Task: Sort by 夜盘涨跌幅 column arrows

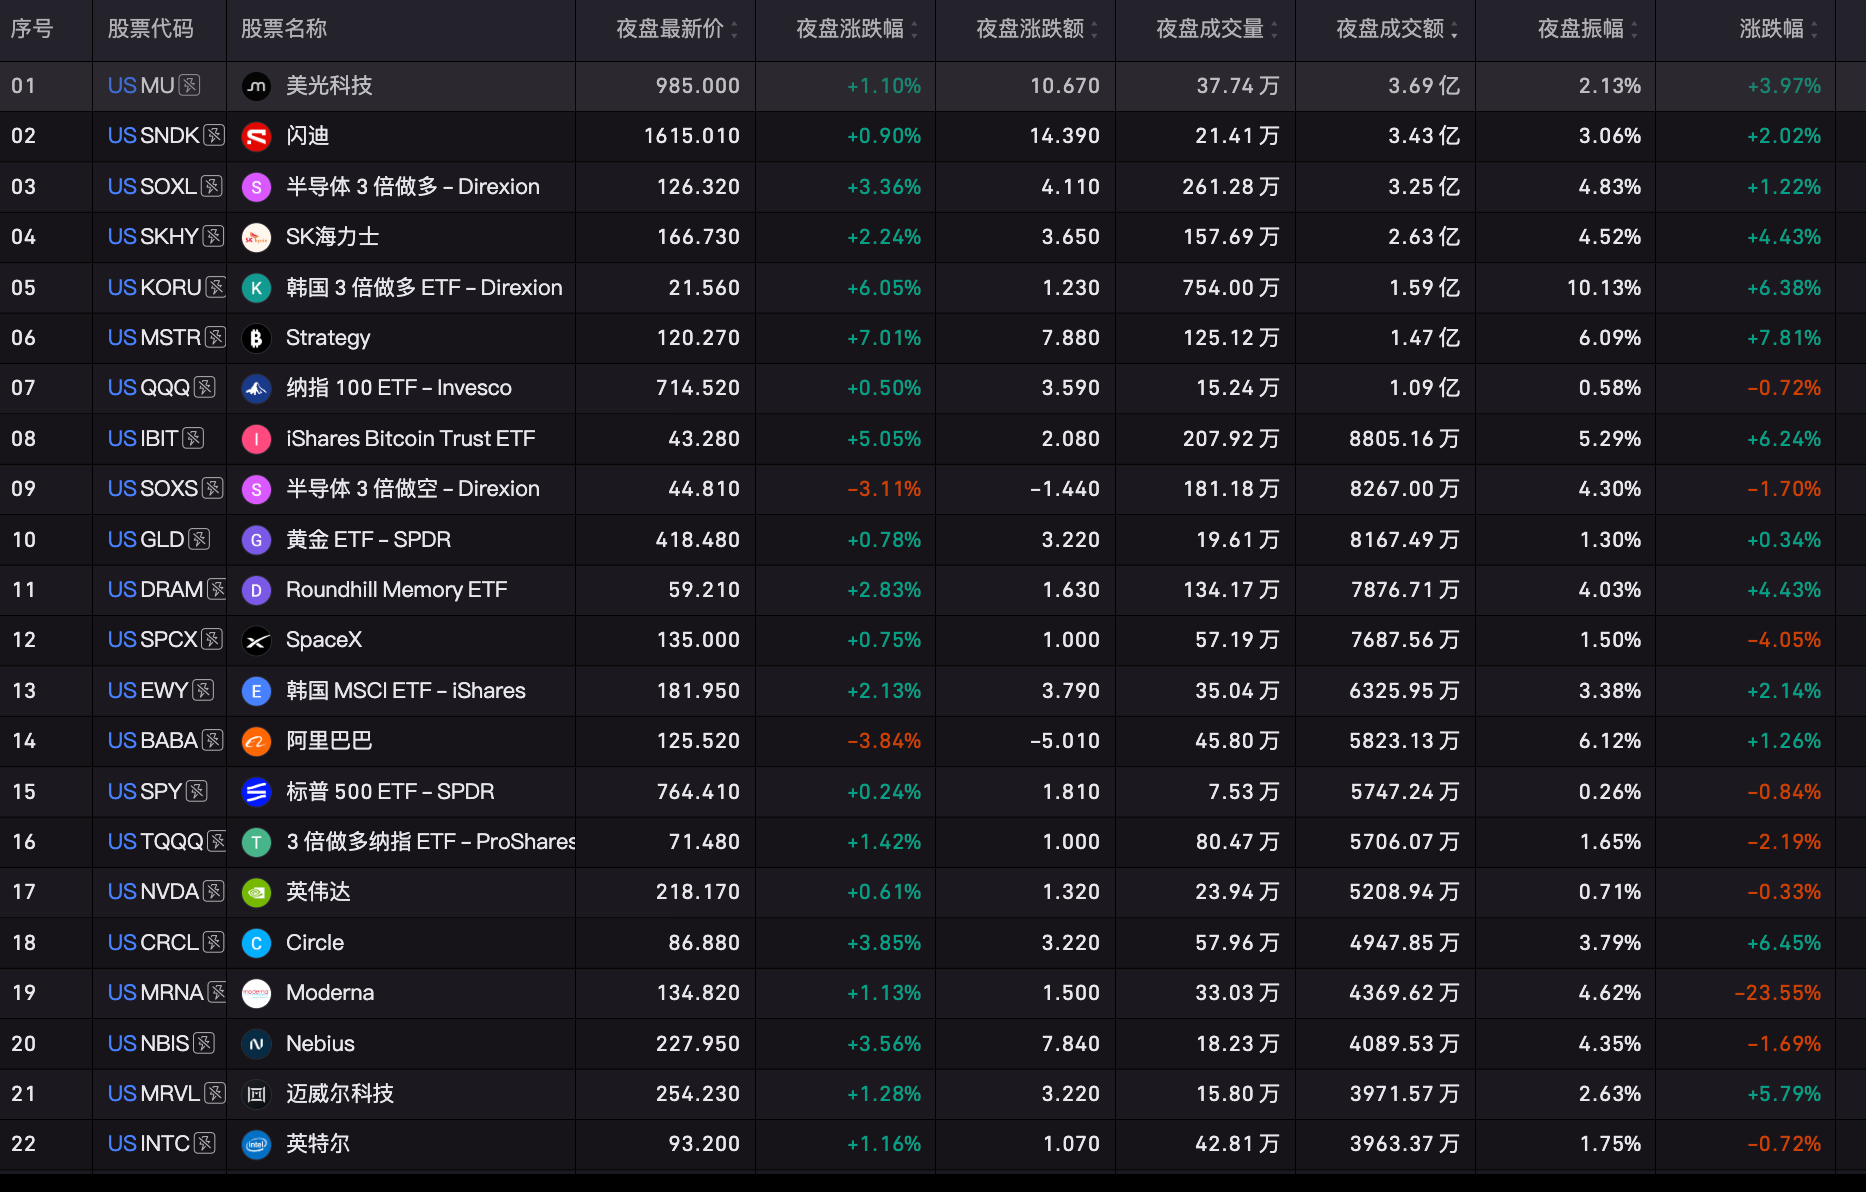Action: coord(914,29)
